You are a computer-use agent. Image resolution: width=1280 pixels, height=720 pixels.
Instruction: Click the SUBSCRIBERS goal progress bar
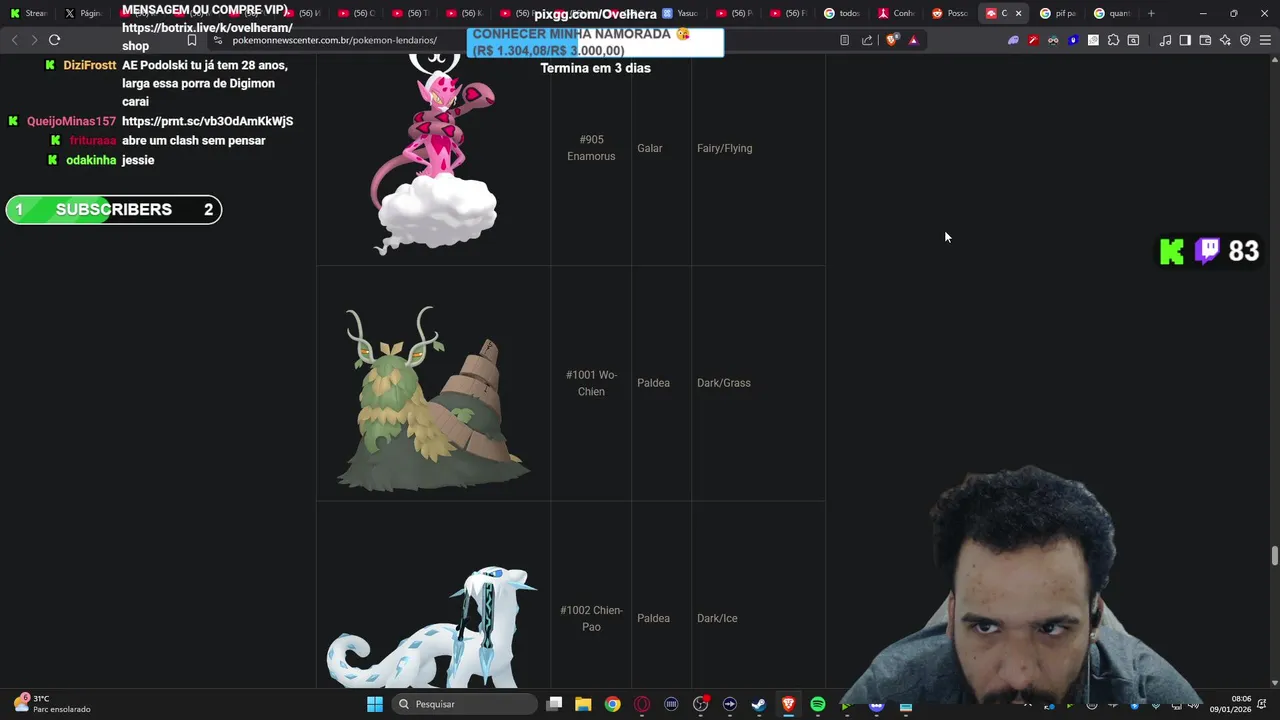(114, 210)
